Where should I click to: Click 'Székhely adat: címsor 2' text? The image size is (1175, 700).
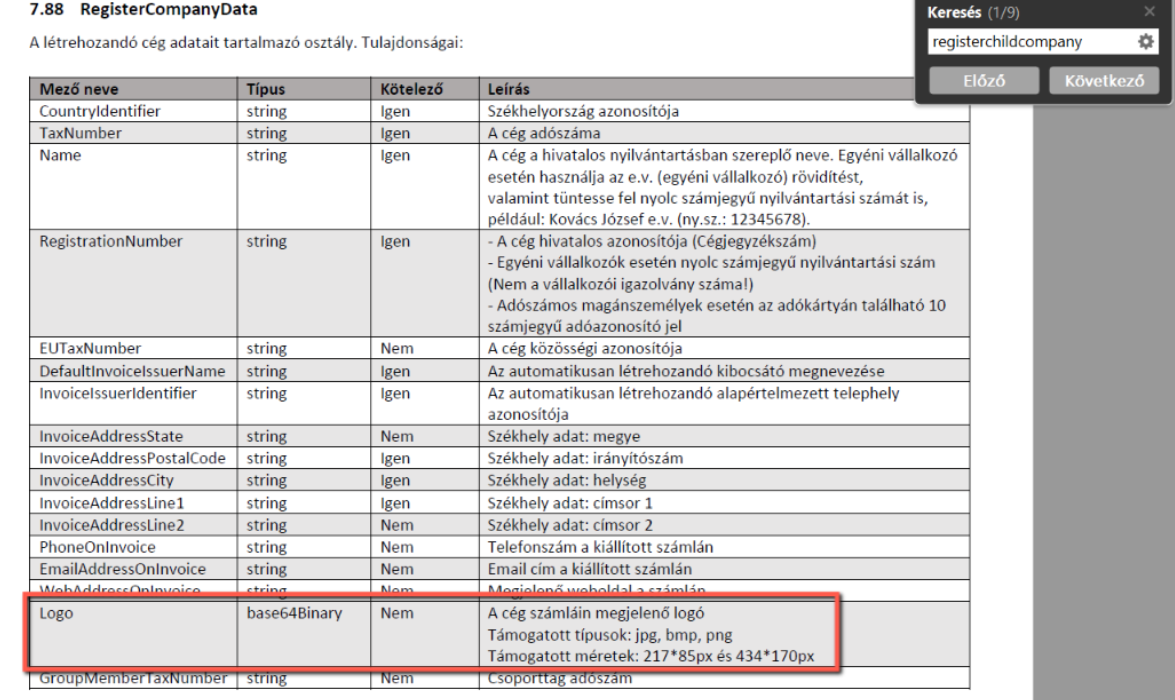(570, 525)
